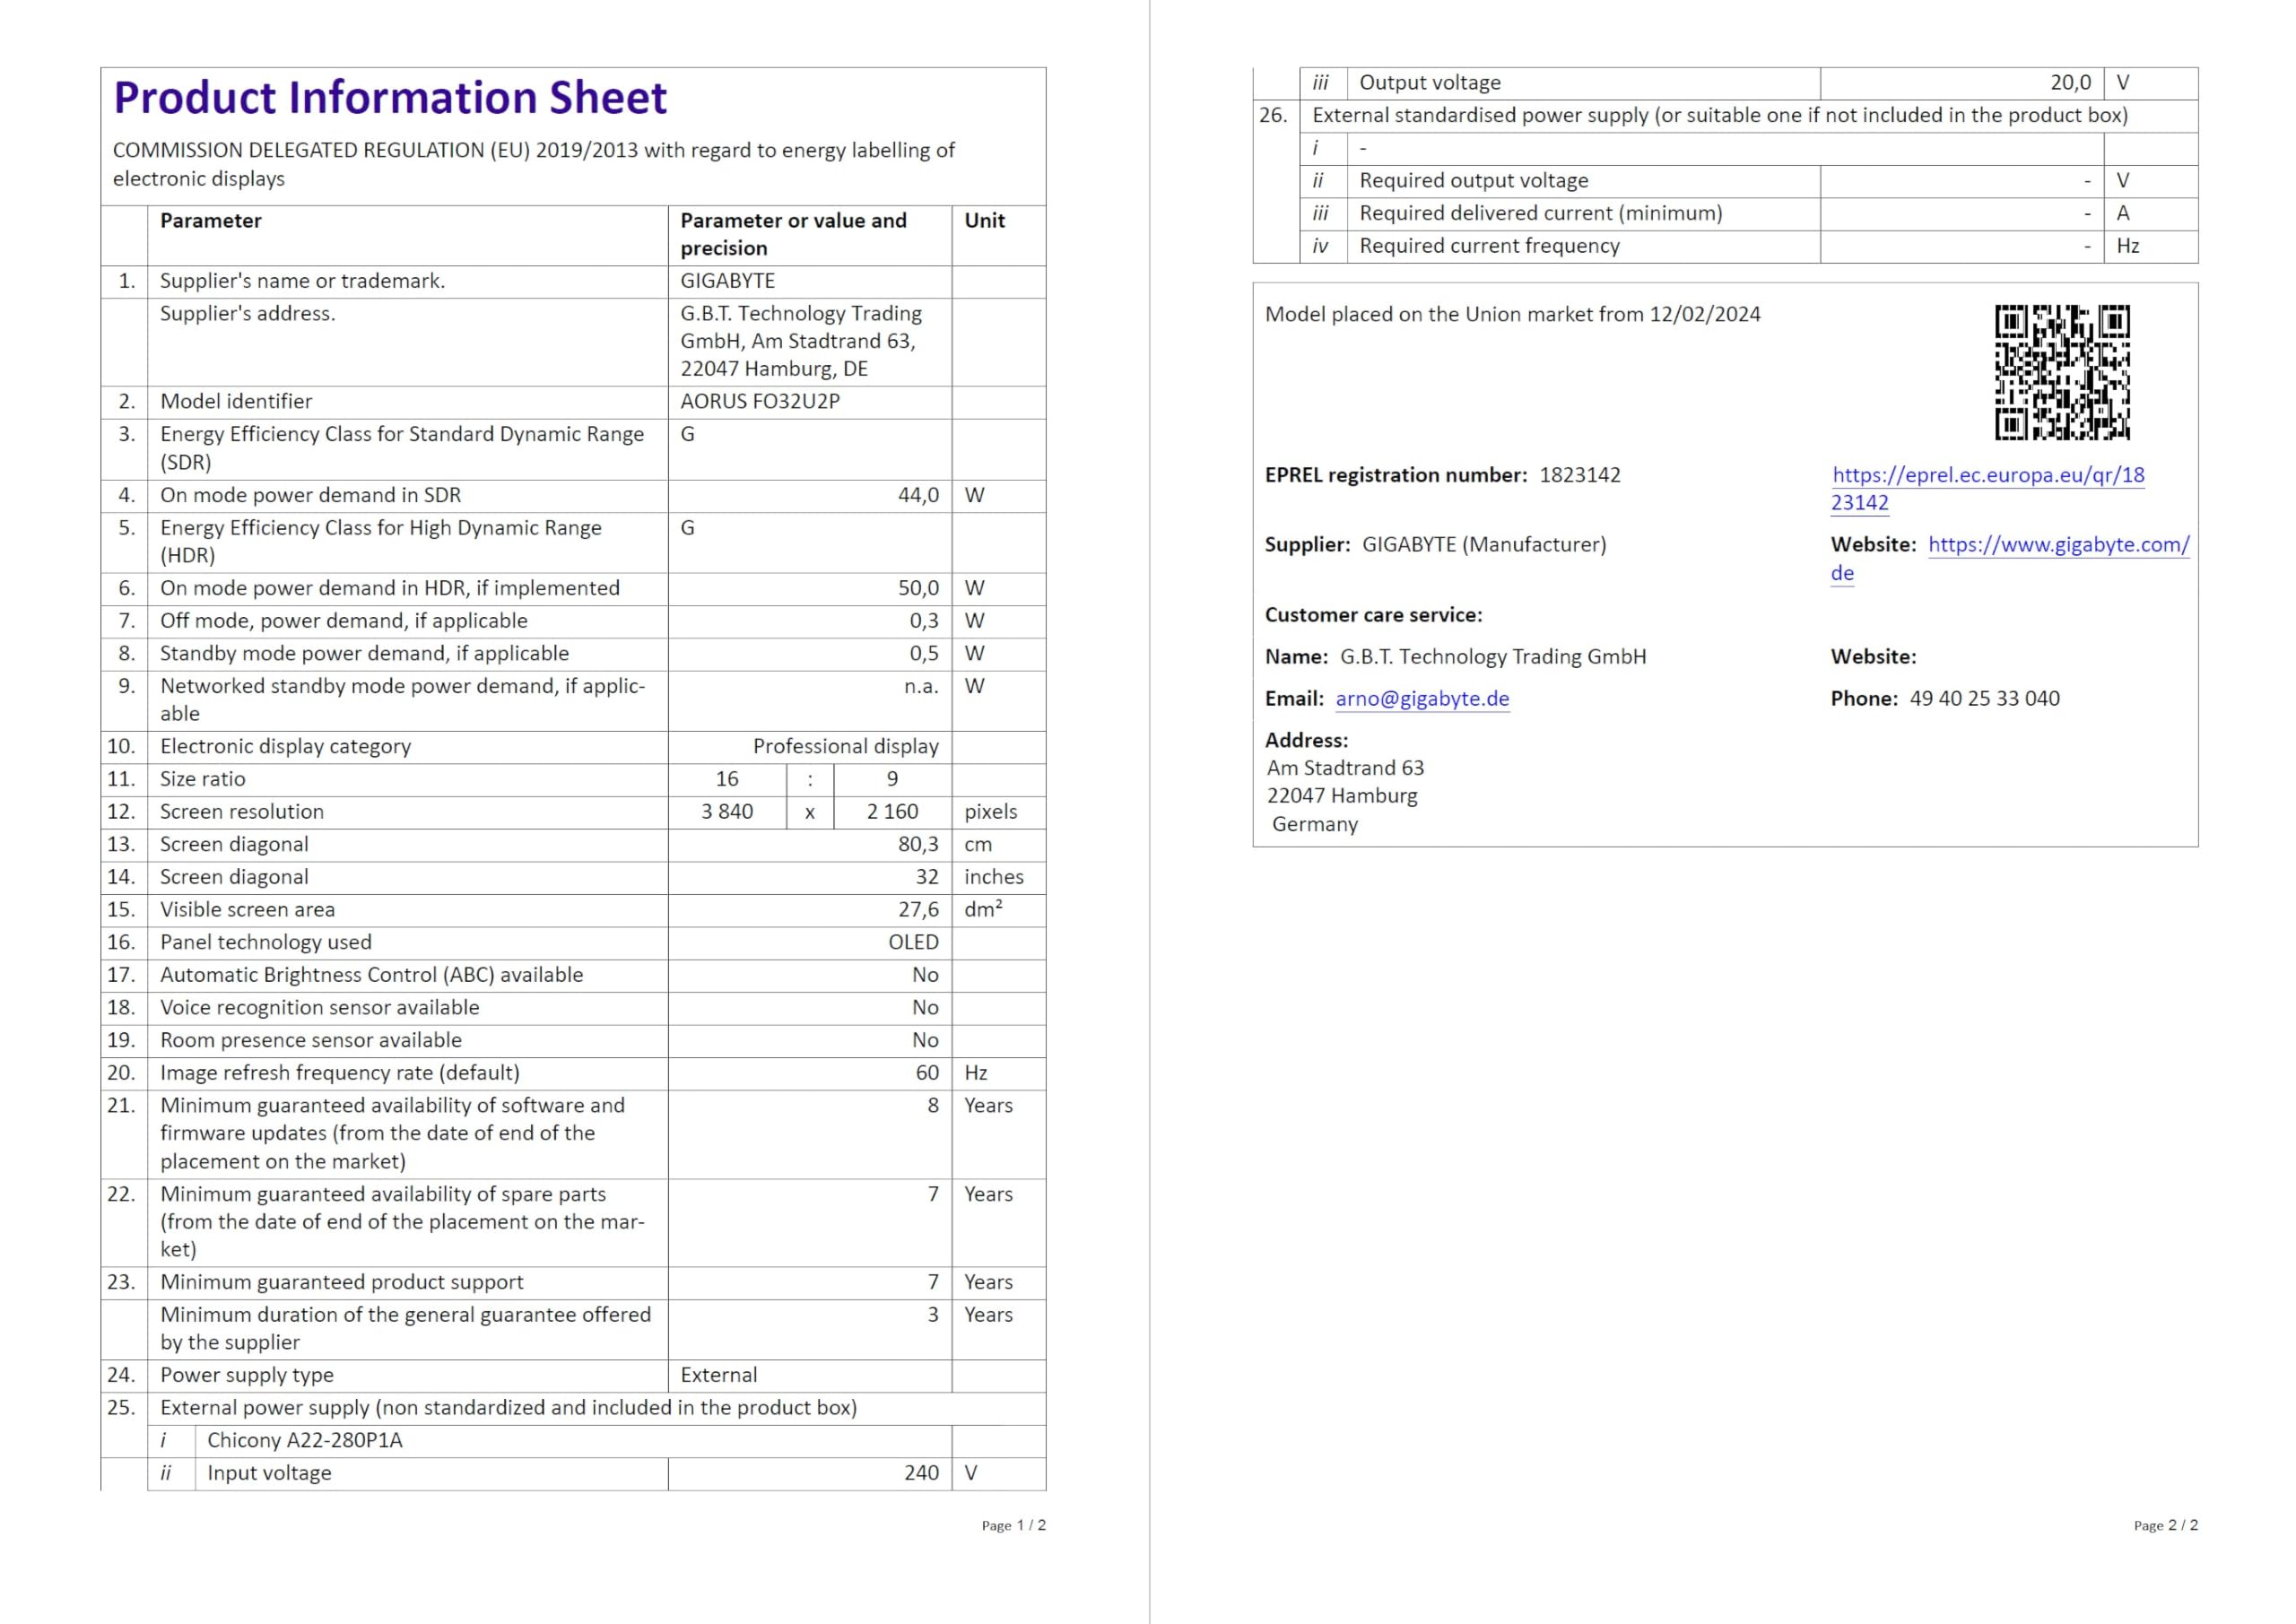The width and height of the screenshot is (2296, 1624).
Task: Click the 44,0 SDR power value
Action: tap(918, 496)
